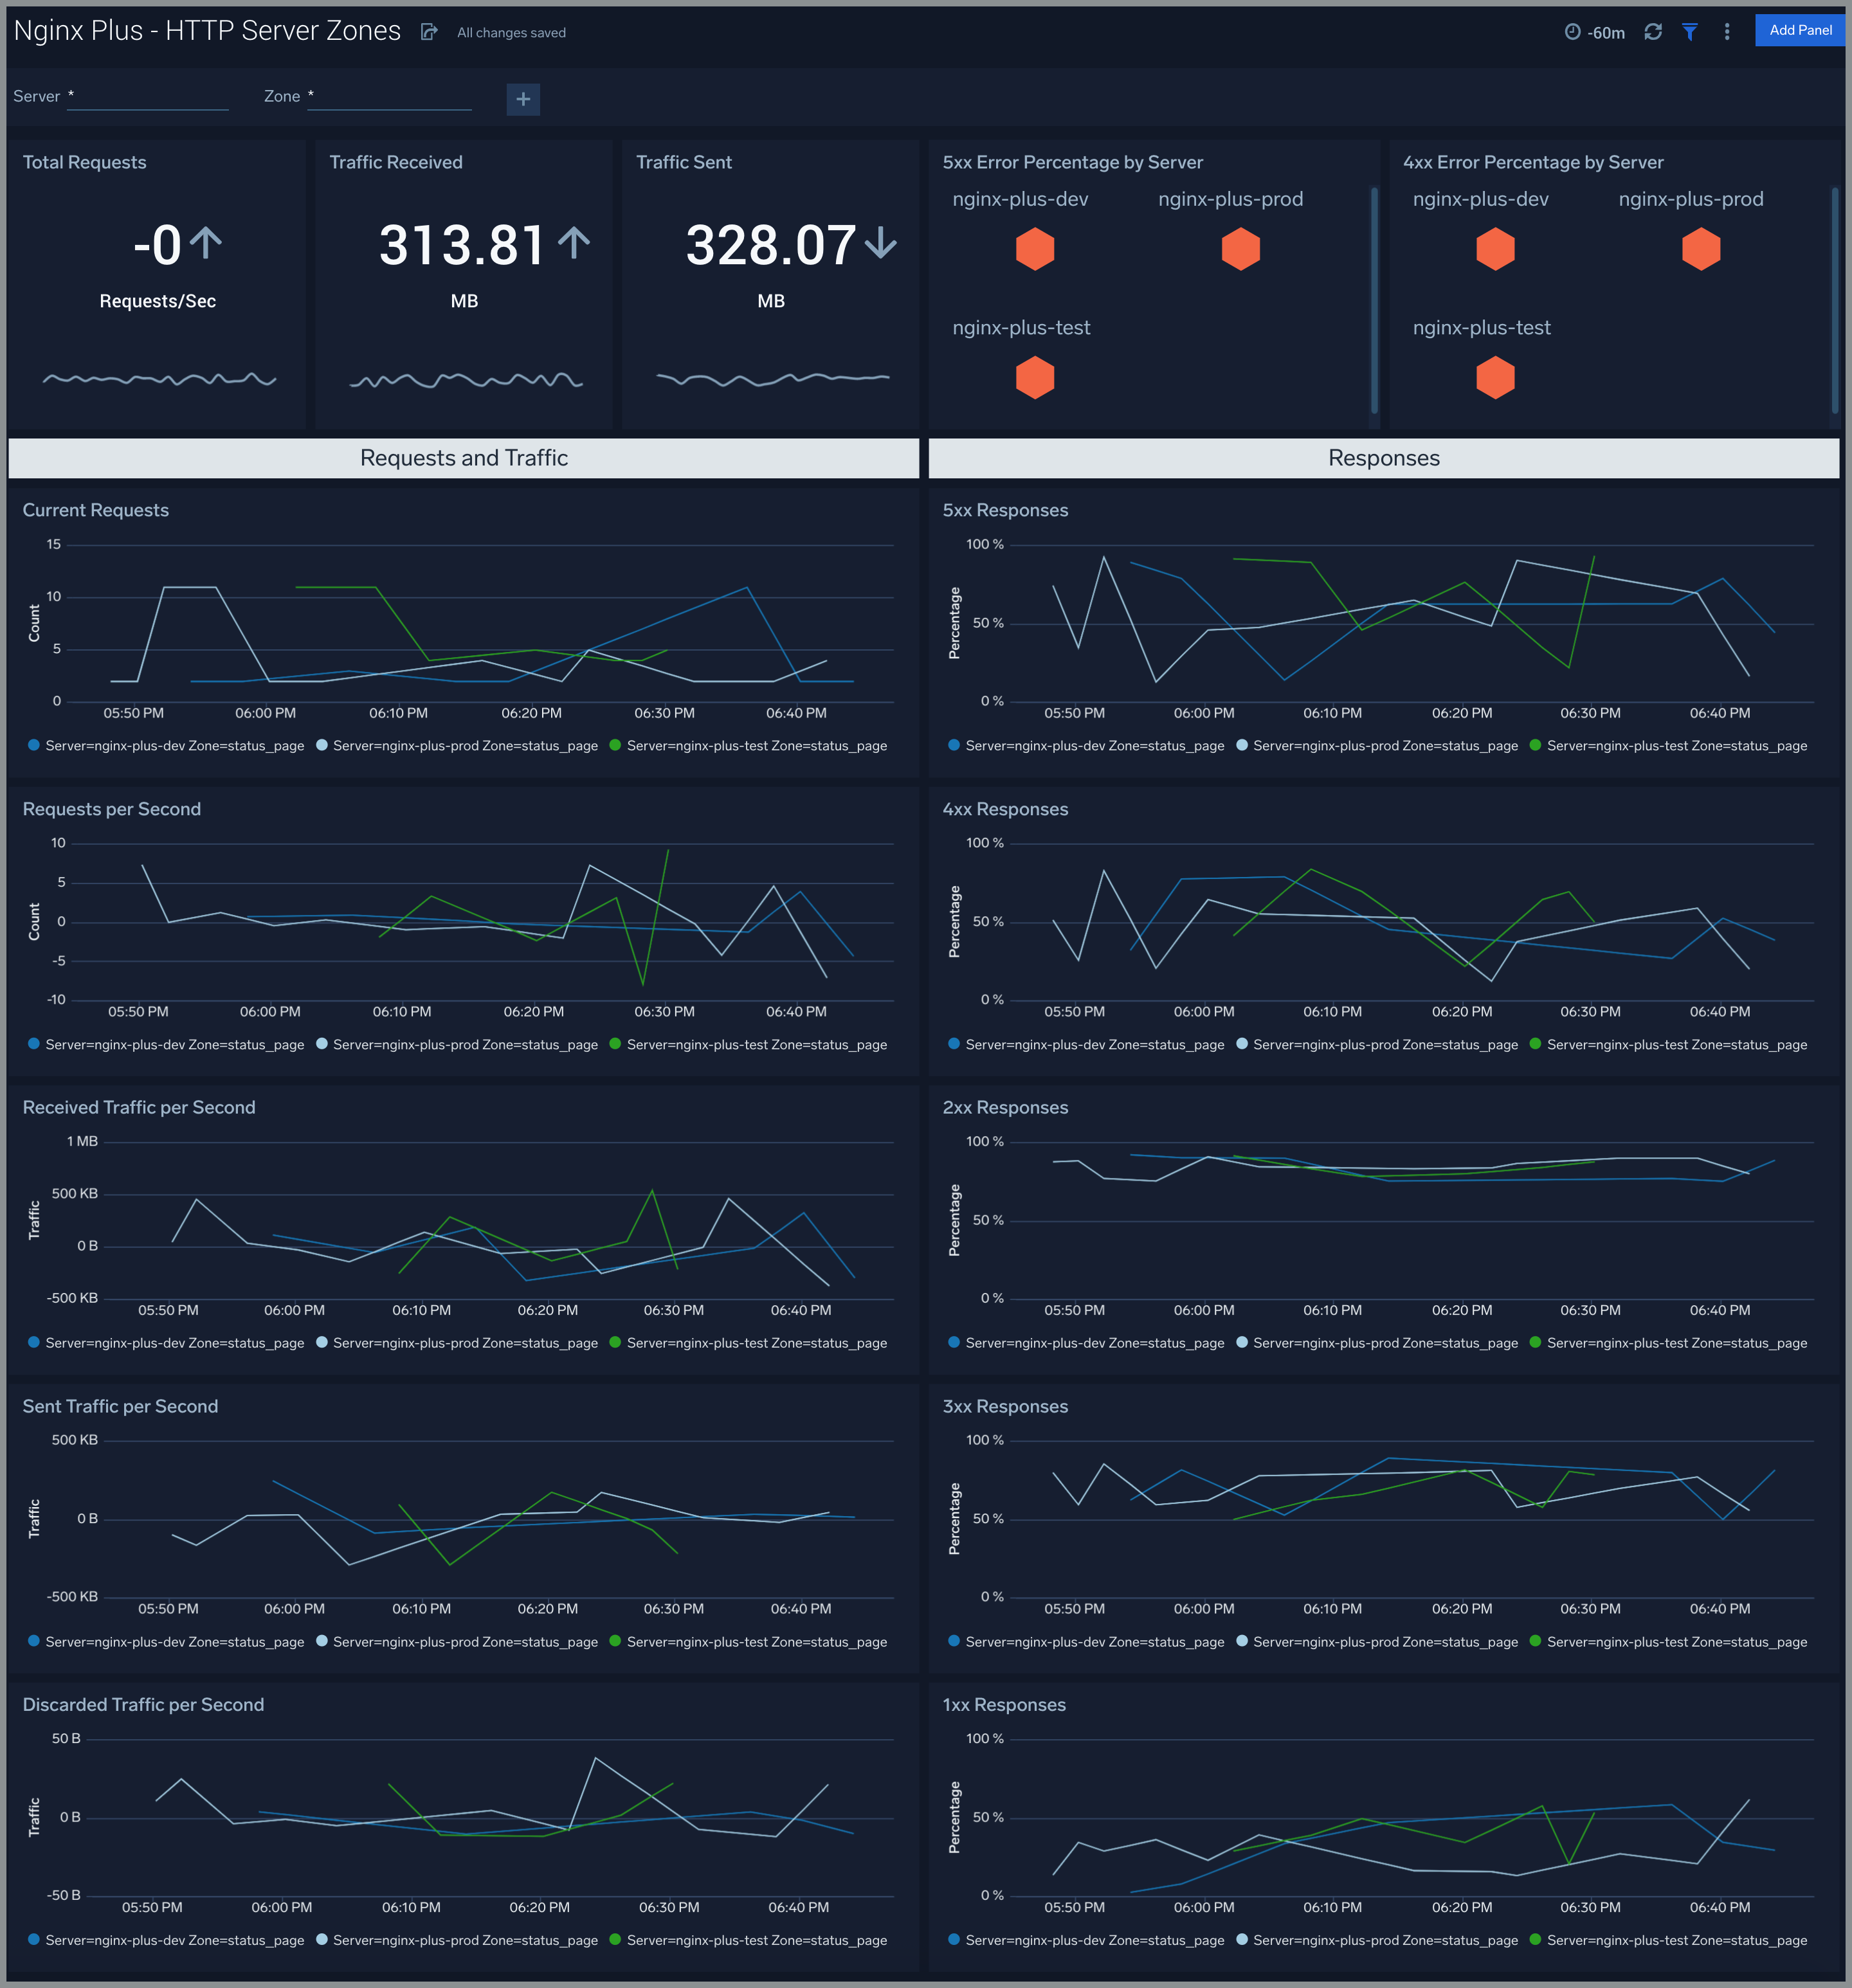Click the Server filter input field
The height and width of the screenshot is (1988, 1852).
148,97
